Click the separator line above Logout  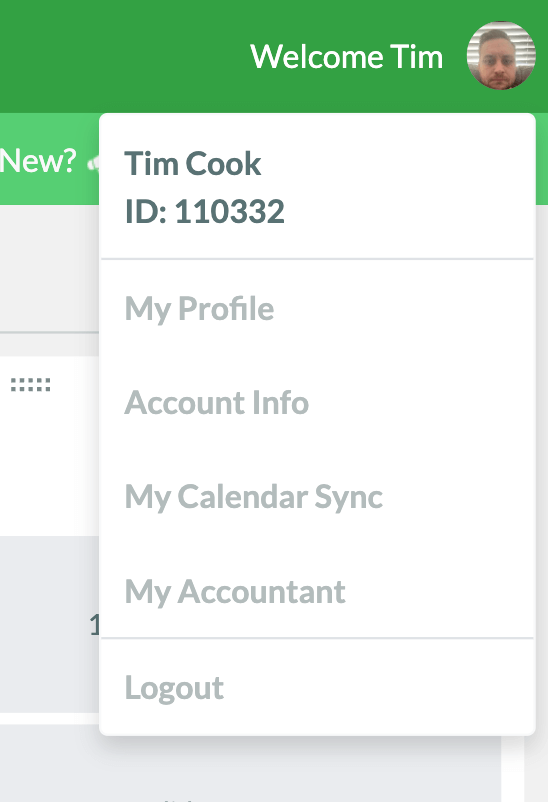pos(317,638)
